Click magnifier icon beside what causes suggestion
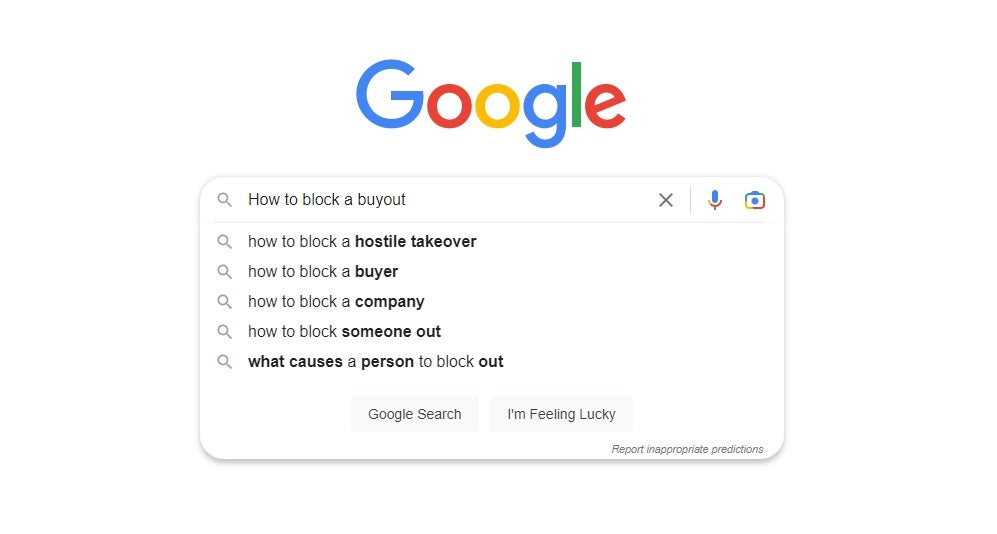997x534 pixels. click(x=225, y=361)
